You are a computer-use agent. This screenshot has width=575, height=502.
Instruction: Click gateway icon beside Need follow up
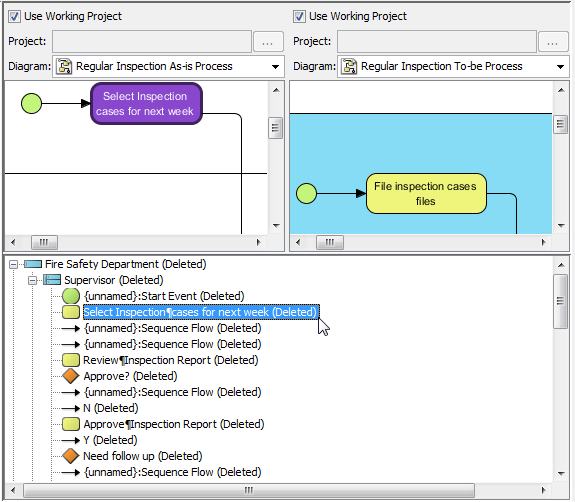pos(71,456)
